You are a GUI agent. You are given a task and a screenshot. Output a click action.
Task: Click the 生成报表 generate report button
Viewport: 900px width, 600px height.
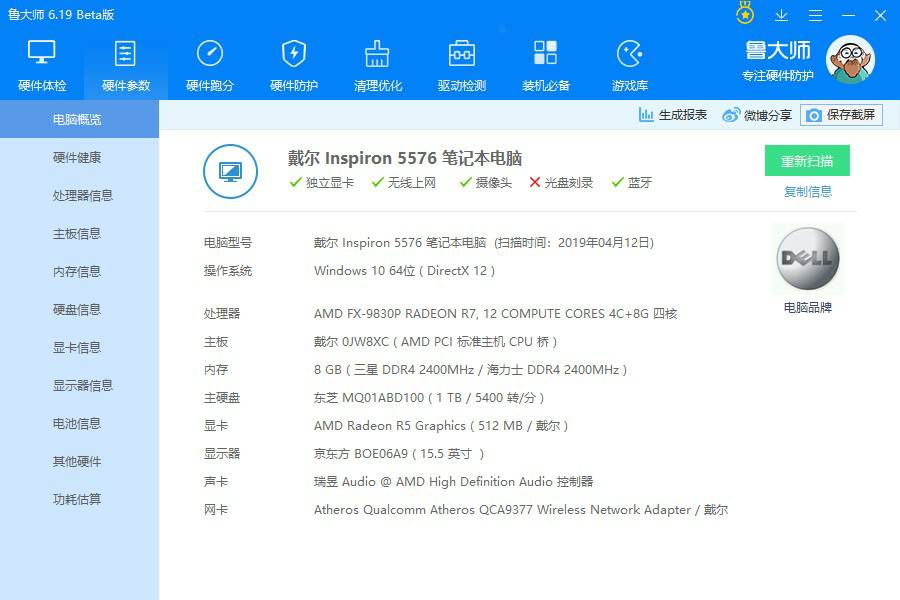673,115
